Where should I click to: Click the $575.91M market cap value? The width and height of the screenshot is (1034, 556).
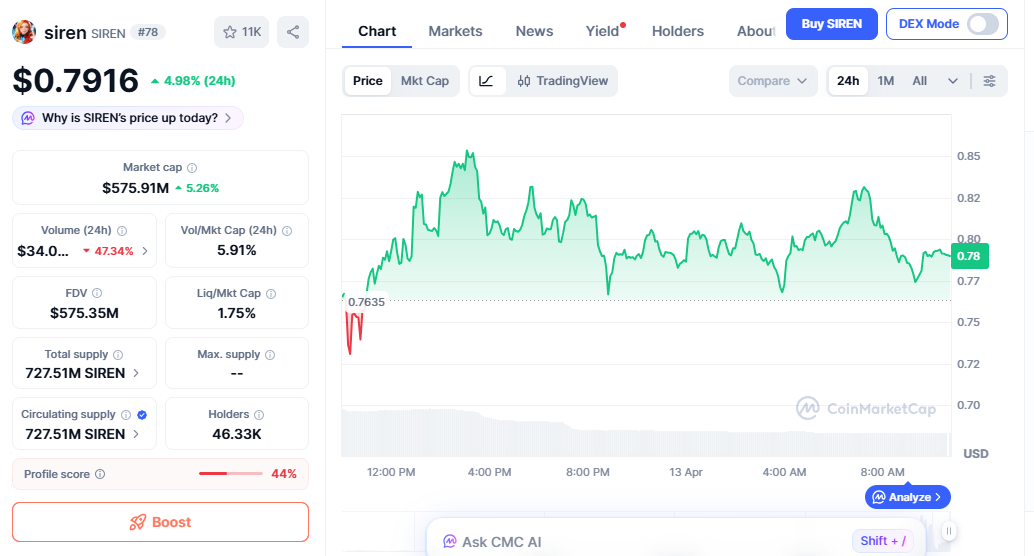(x=135, y=189)
